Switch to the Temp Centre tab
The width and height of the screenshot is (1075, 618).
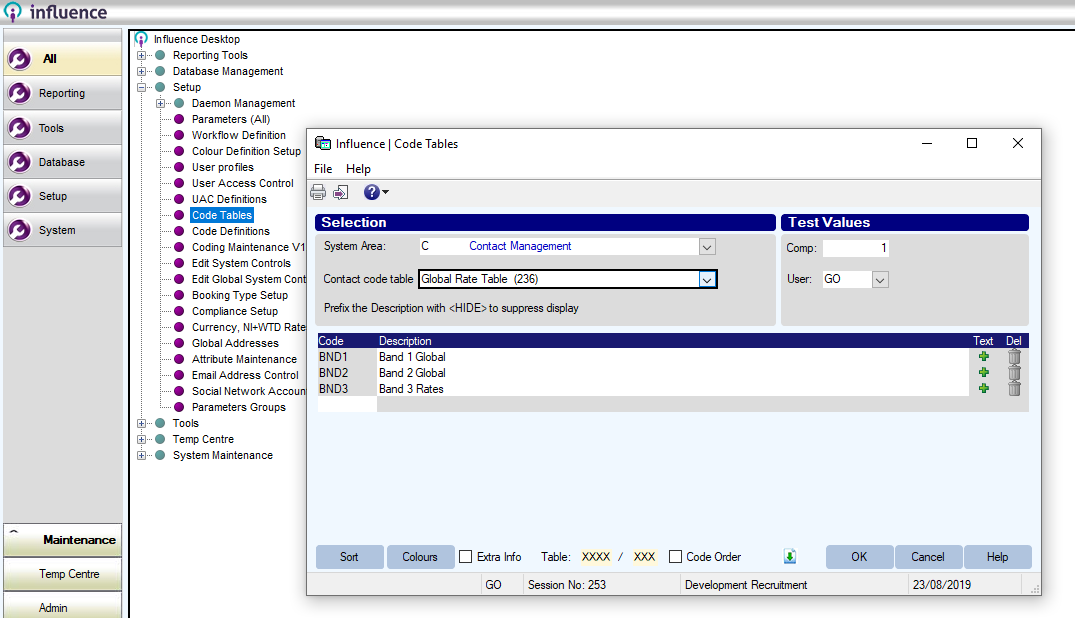[62, 574]
